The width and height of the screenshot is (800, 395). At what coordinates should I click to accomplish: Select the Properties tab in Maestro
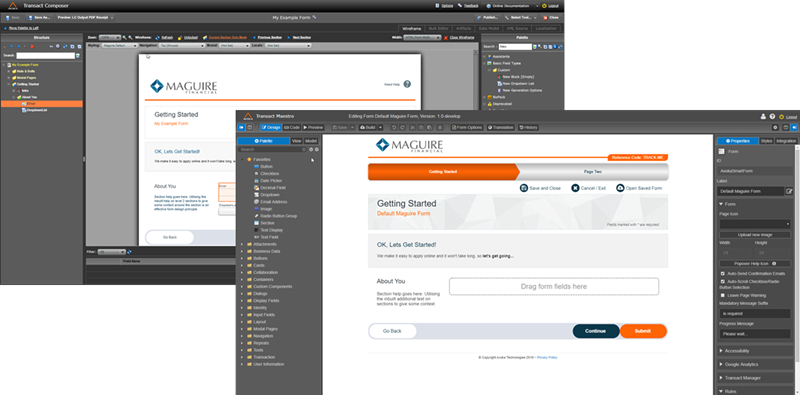point(737,141)
